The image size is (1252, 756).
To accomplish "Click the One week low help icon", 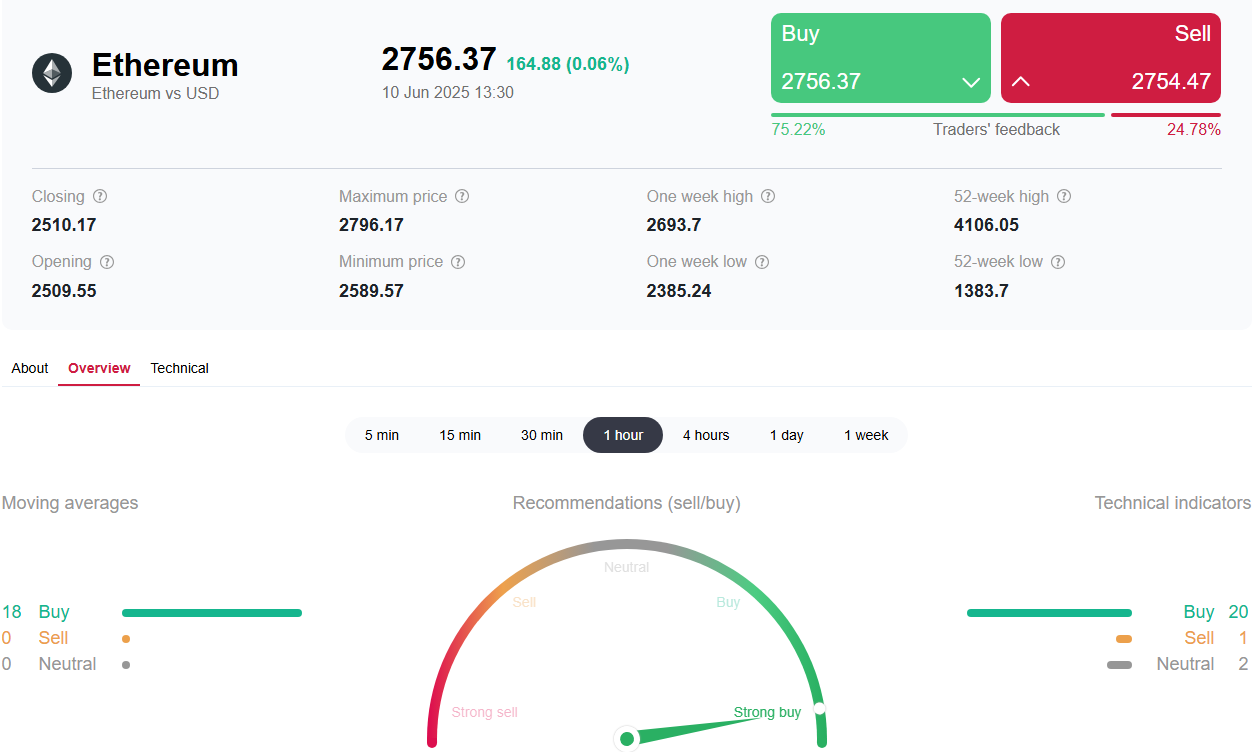I will (762, 262).
